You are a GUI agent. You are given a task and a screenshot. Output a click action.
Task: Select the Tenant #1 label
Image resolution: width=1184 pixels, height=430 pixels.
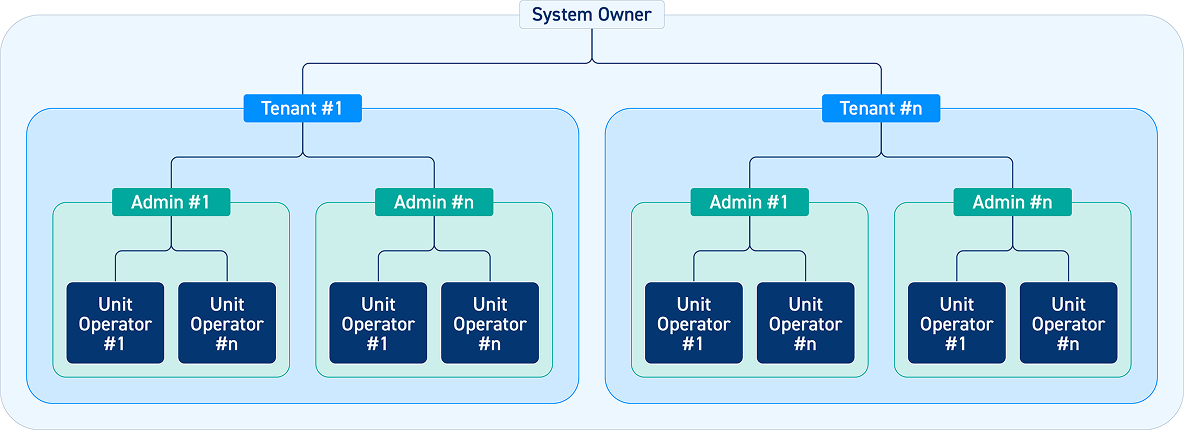click(x=303, y=108)
